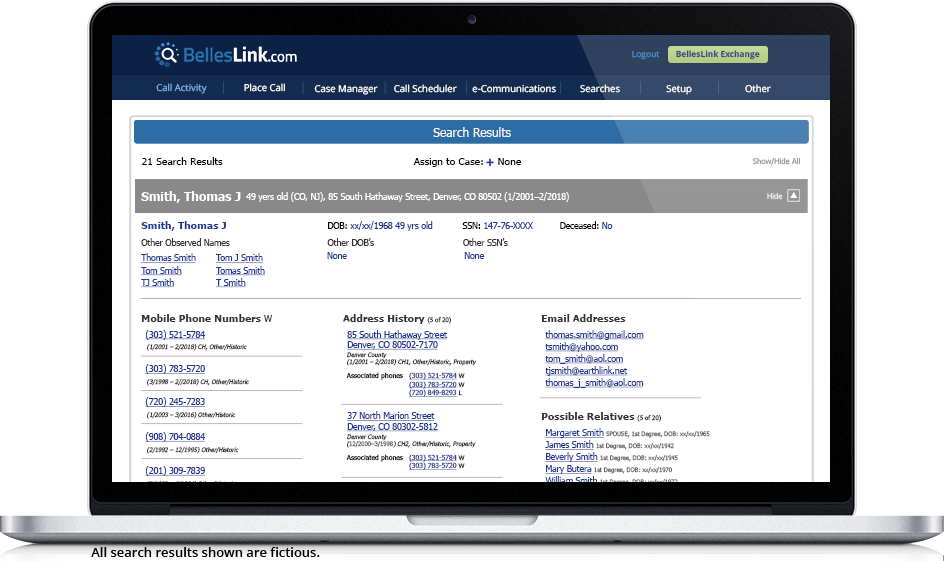Open relative James Smith
This screenshot has width=944, height=561.
[x=569, y=445]
